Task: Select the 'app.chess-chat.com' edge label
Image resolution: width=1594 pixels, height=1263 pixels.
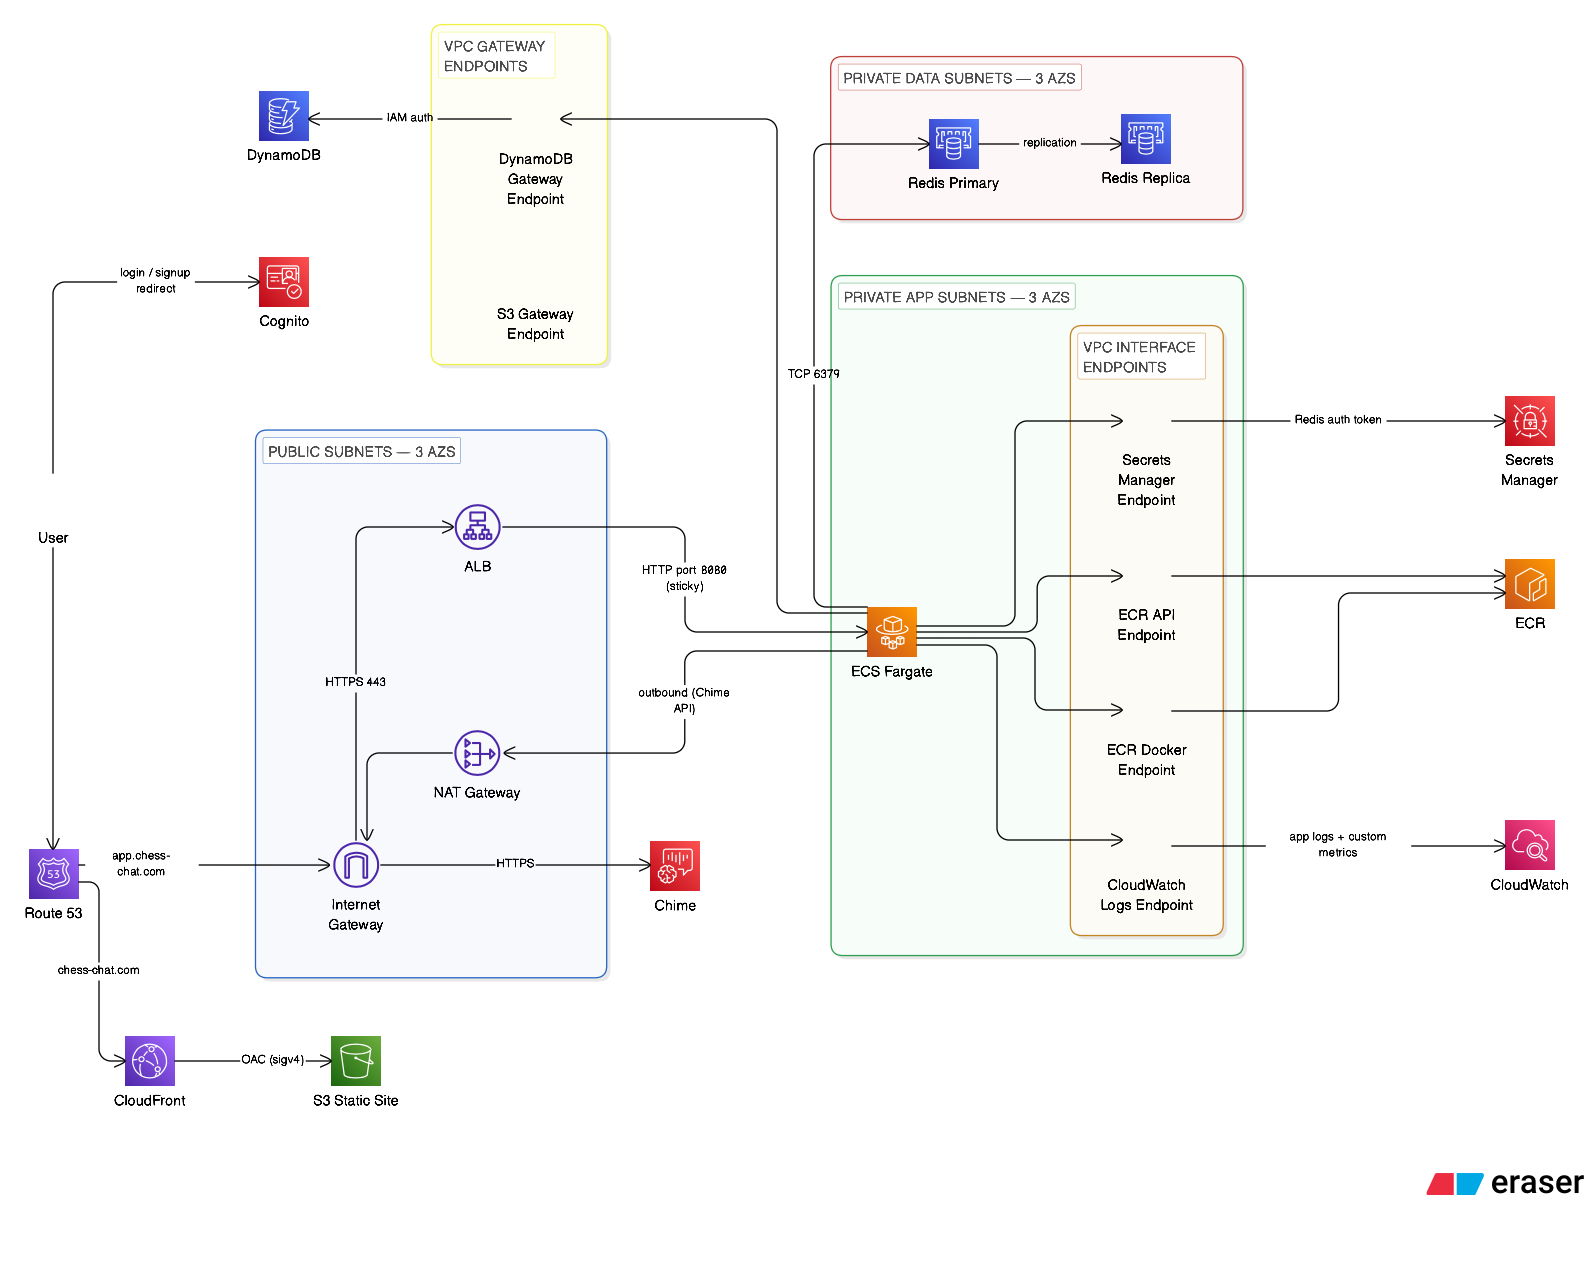Action: point(141,864)
